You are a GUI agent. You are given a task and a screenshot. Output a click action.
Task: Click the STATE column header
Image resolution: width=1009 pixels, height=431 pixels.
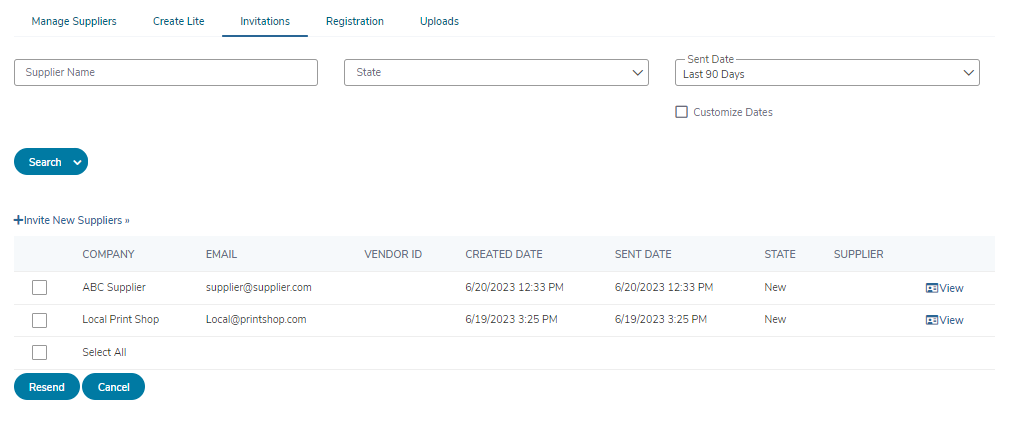(x=780, y=254)
